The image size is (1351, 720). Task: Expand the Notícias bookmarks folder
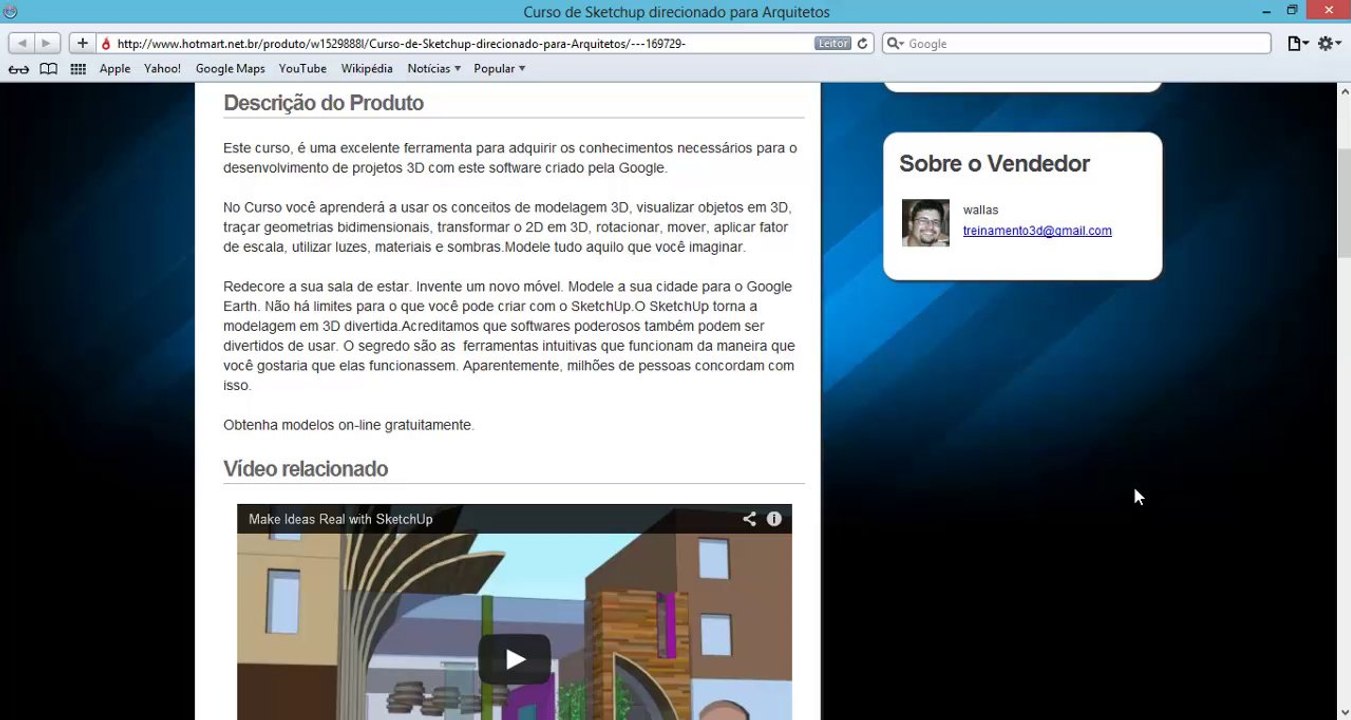pos(434,69)
